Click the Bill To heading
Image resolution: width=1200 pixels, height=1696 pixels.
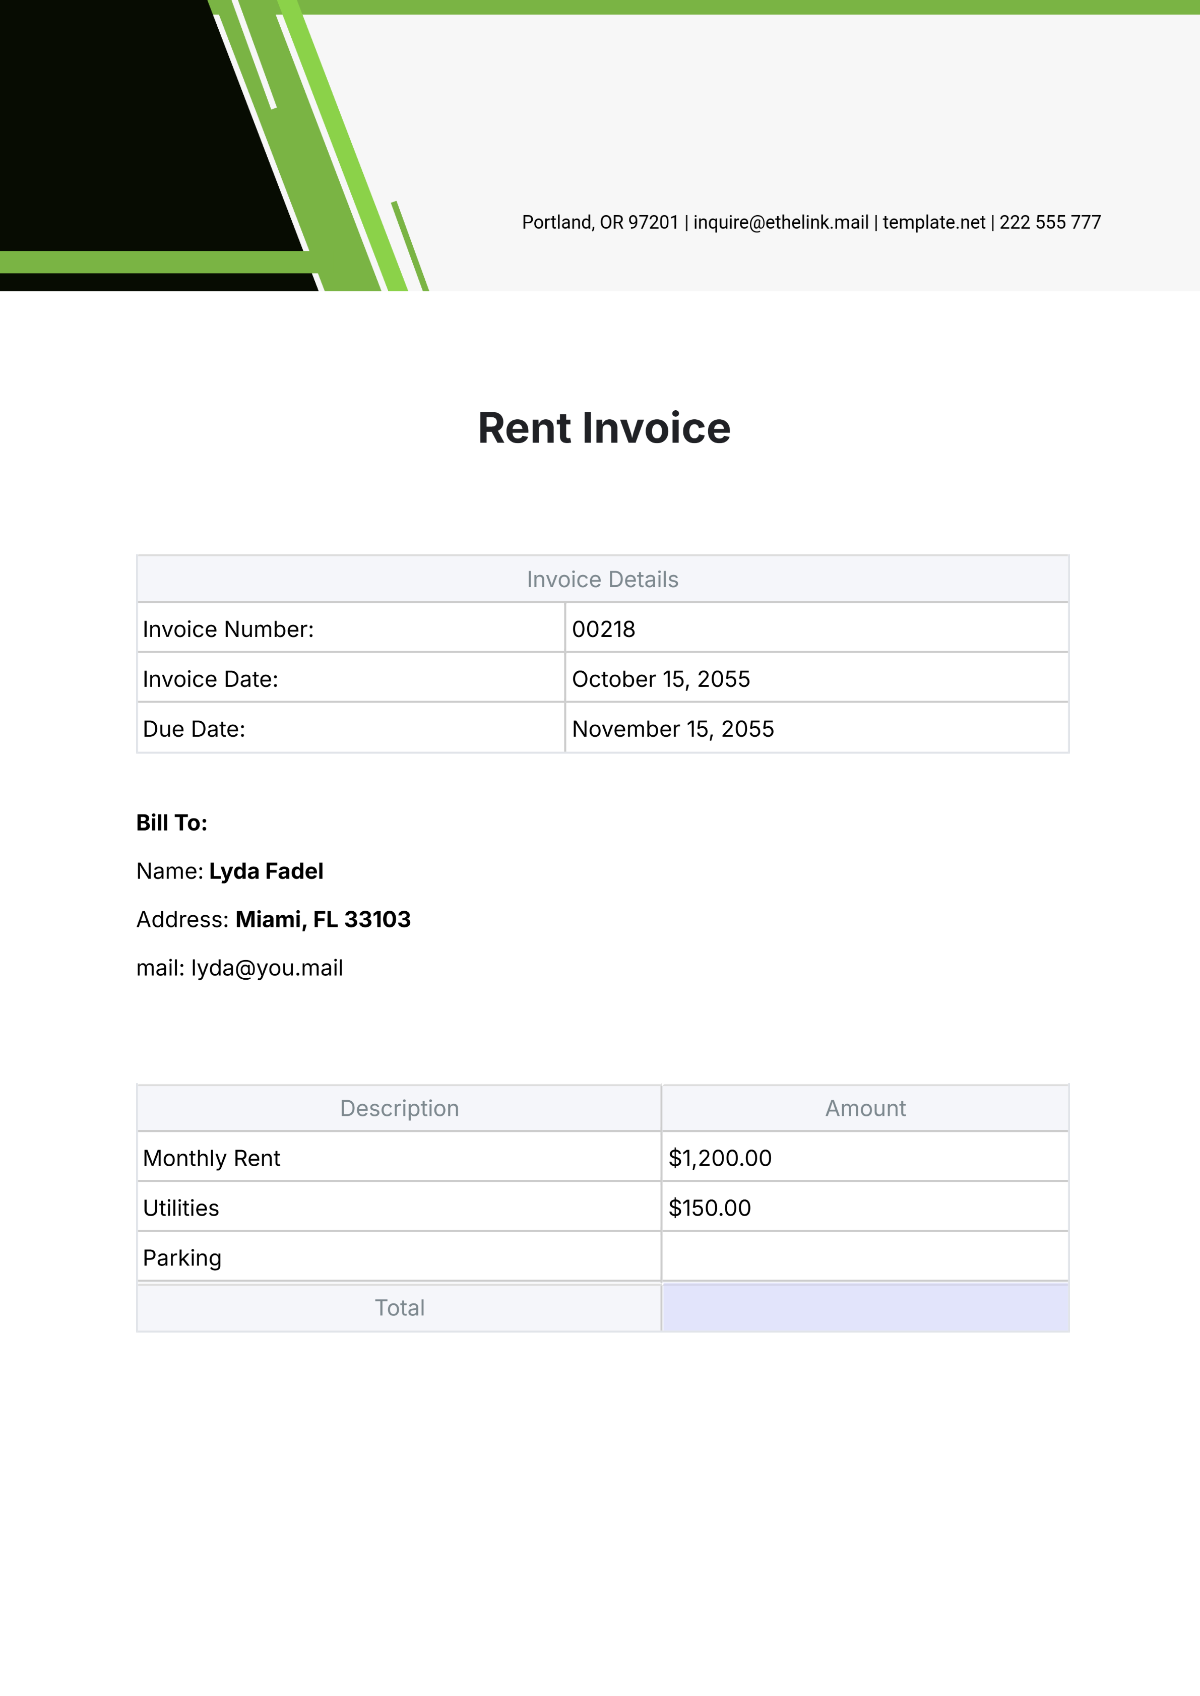pyautogui.click(x=171, y=823)
